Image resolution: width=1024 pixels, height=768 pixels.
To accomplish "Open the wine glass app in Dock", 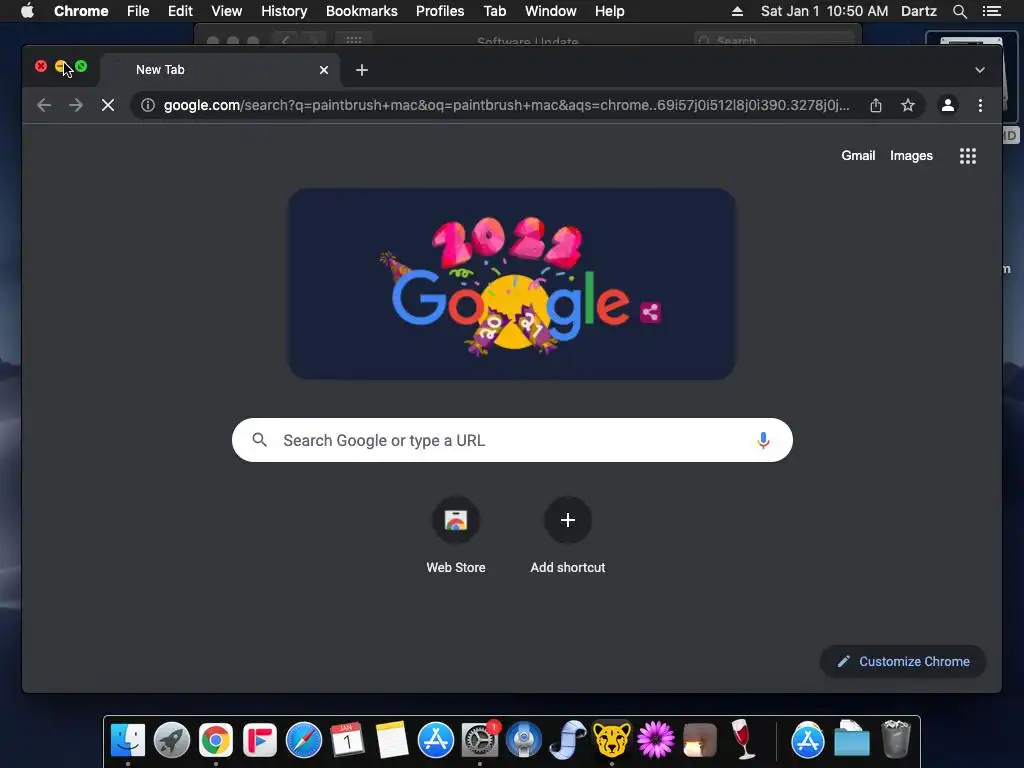I will [x=743, y=739].
